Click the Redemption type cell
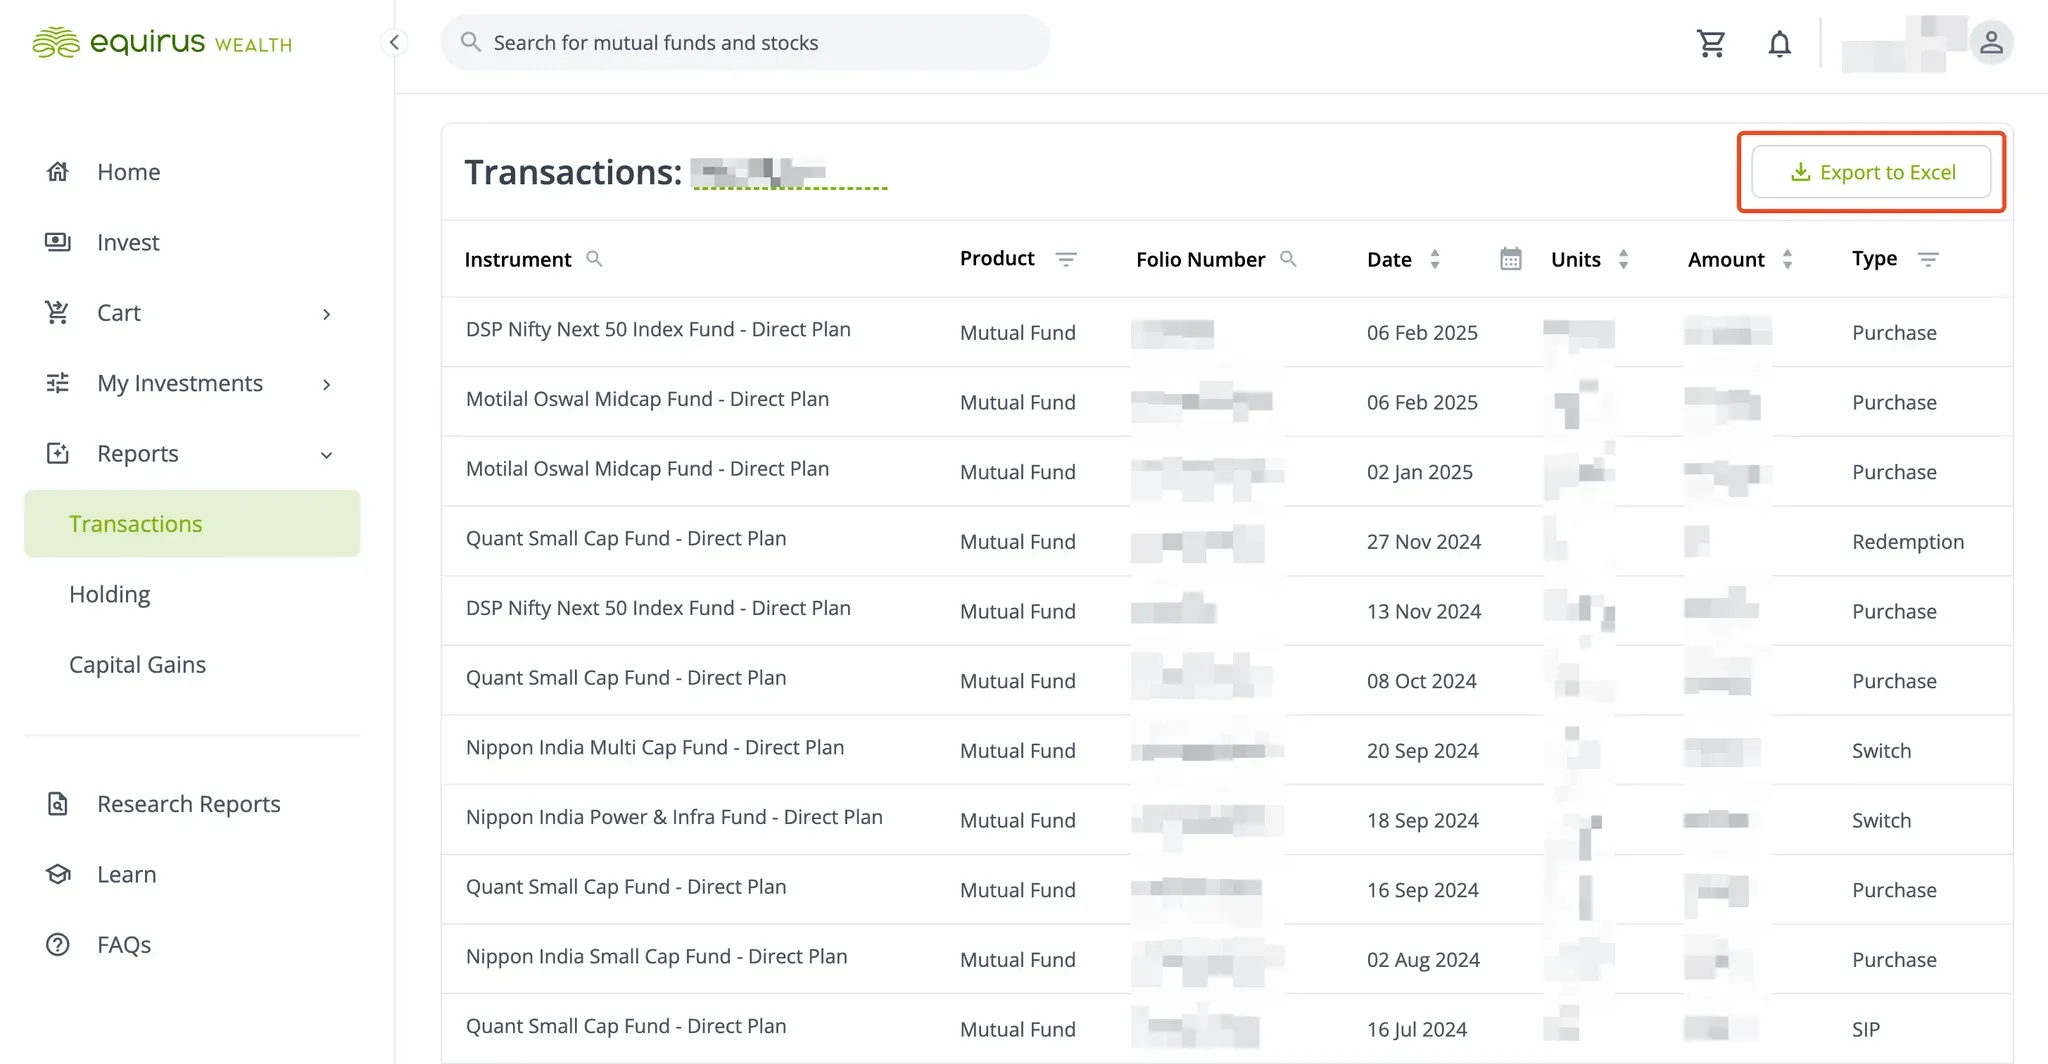 (x=1908, y=541)
